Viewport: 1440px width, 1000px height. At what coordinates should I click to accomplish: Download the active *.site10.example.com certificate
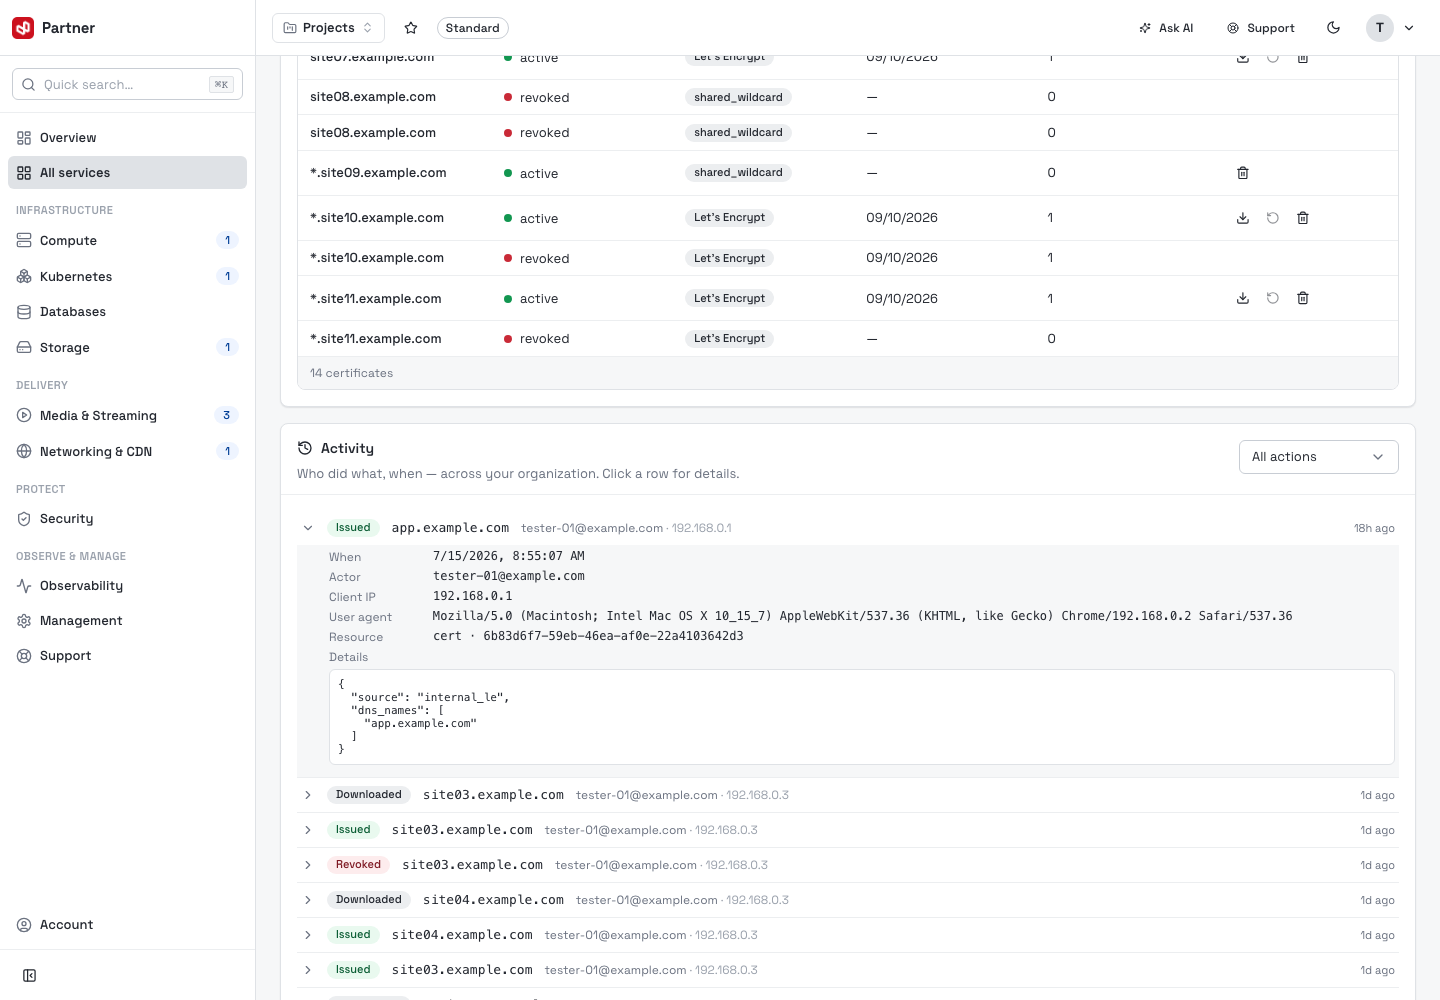1243,218
